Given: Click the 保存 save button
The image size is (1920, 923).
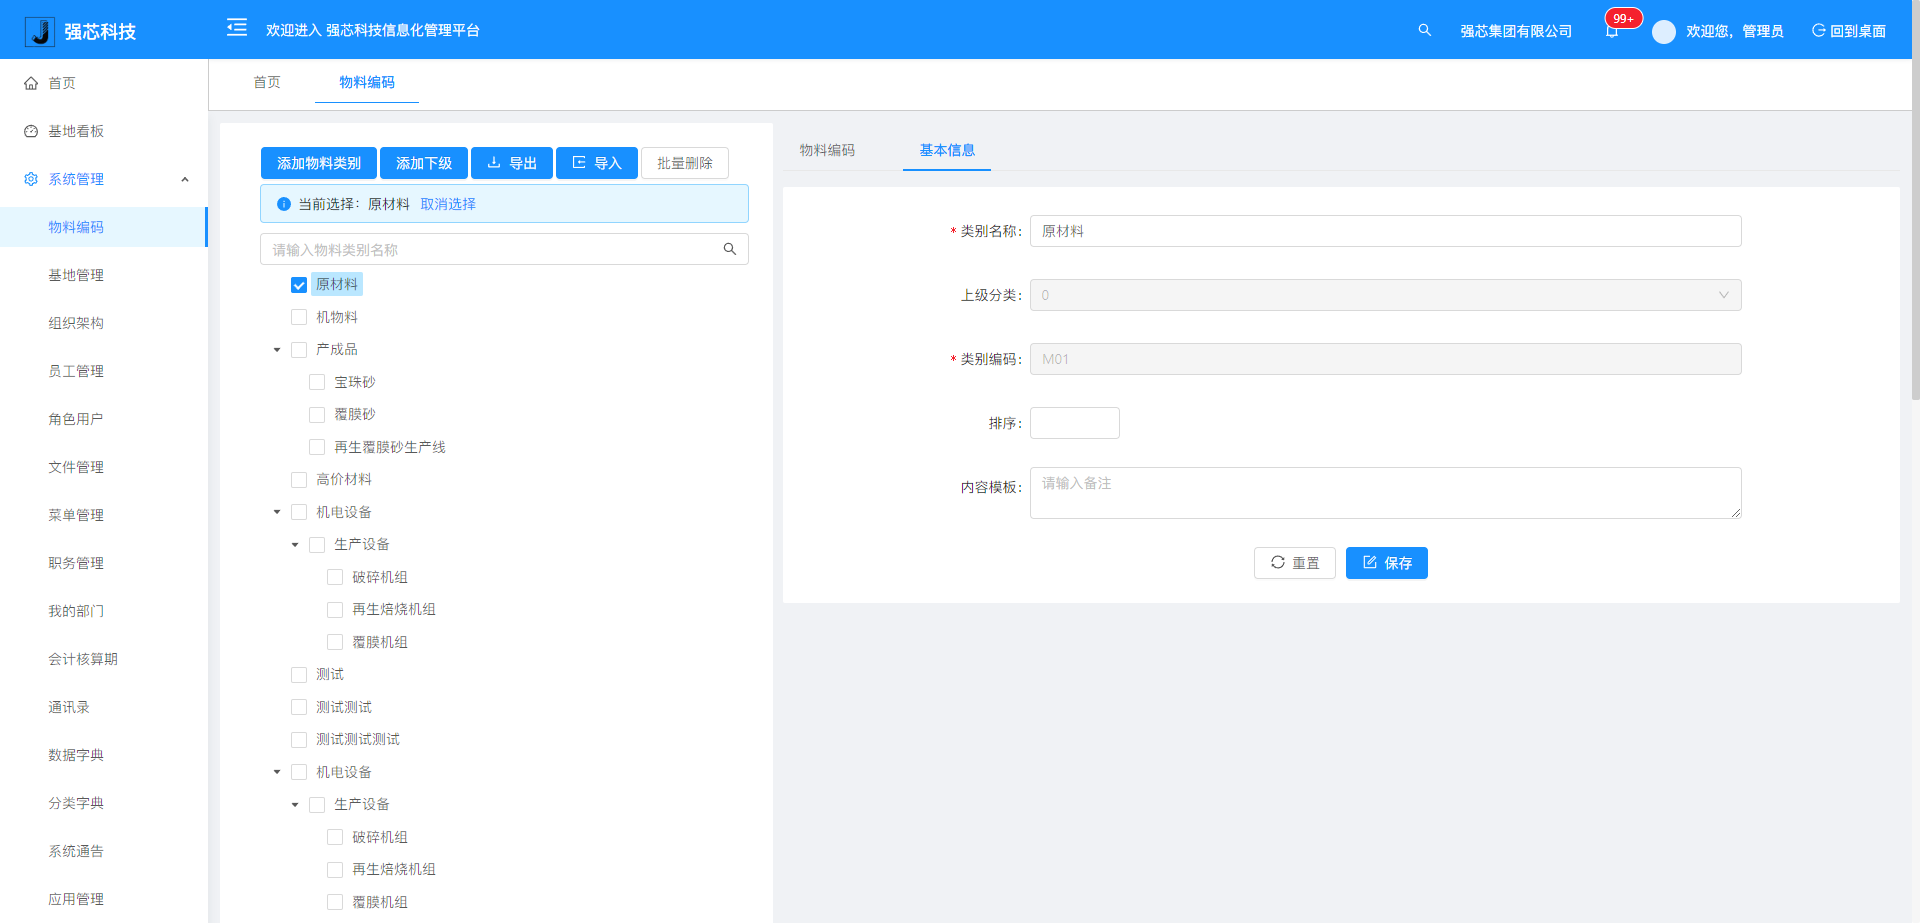Looking at the screenshot, I should 1386,563.
